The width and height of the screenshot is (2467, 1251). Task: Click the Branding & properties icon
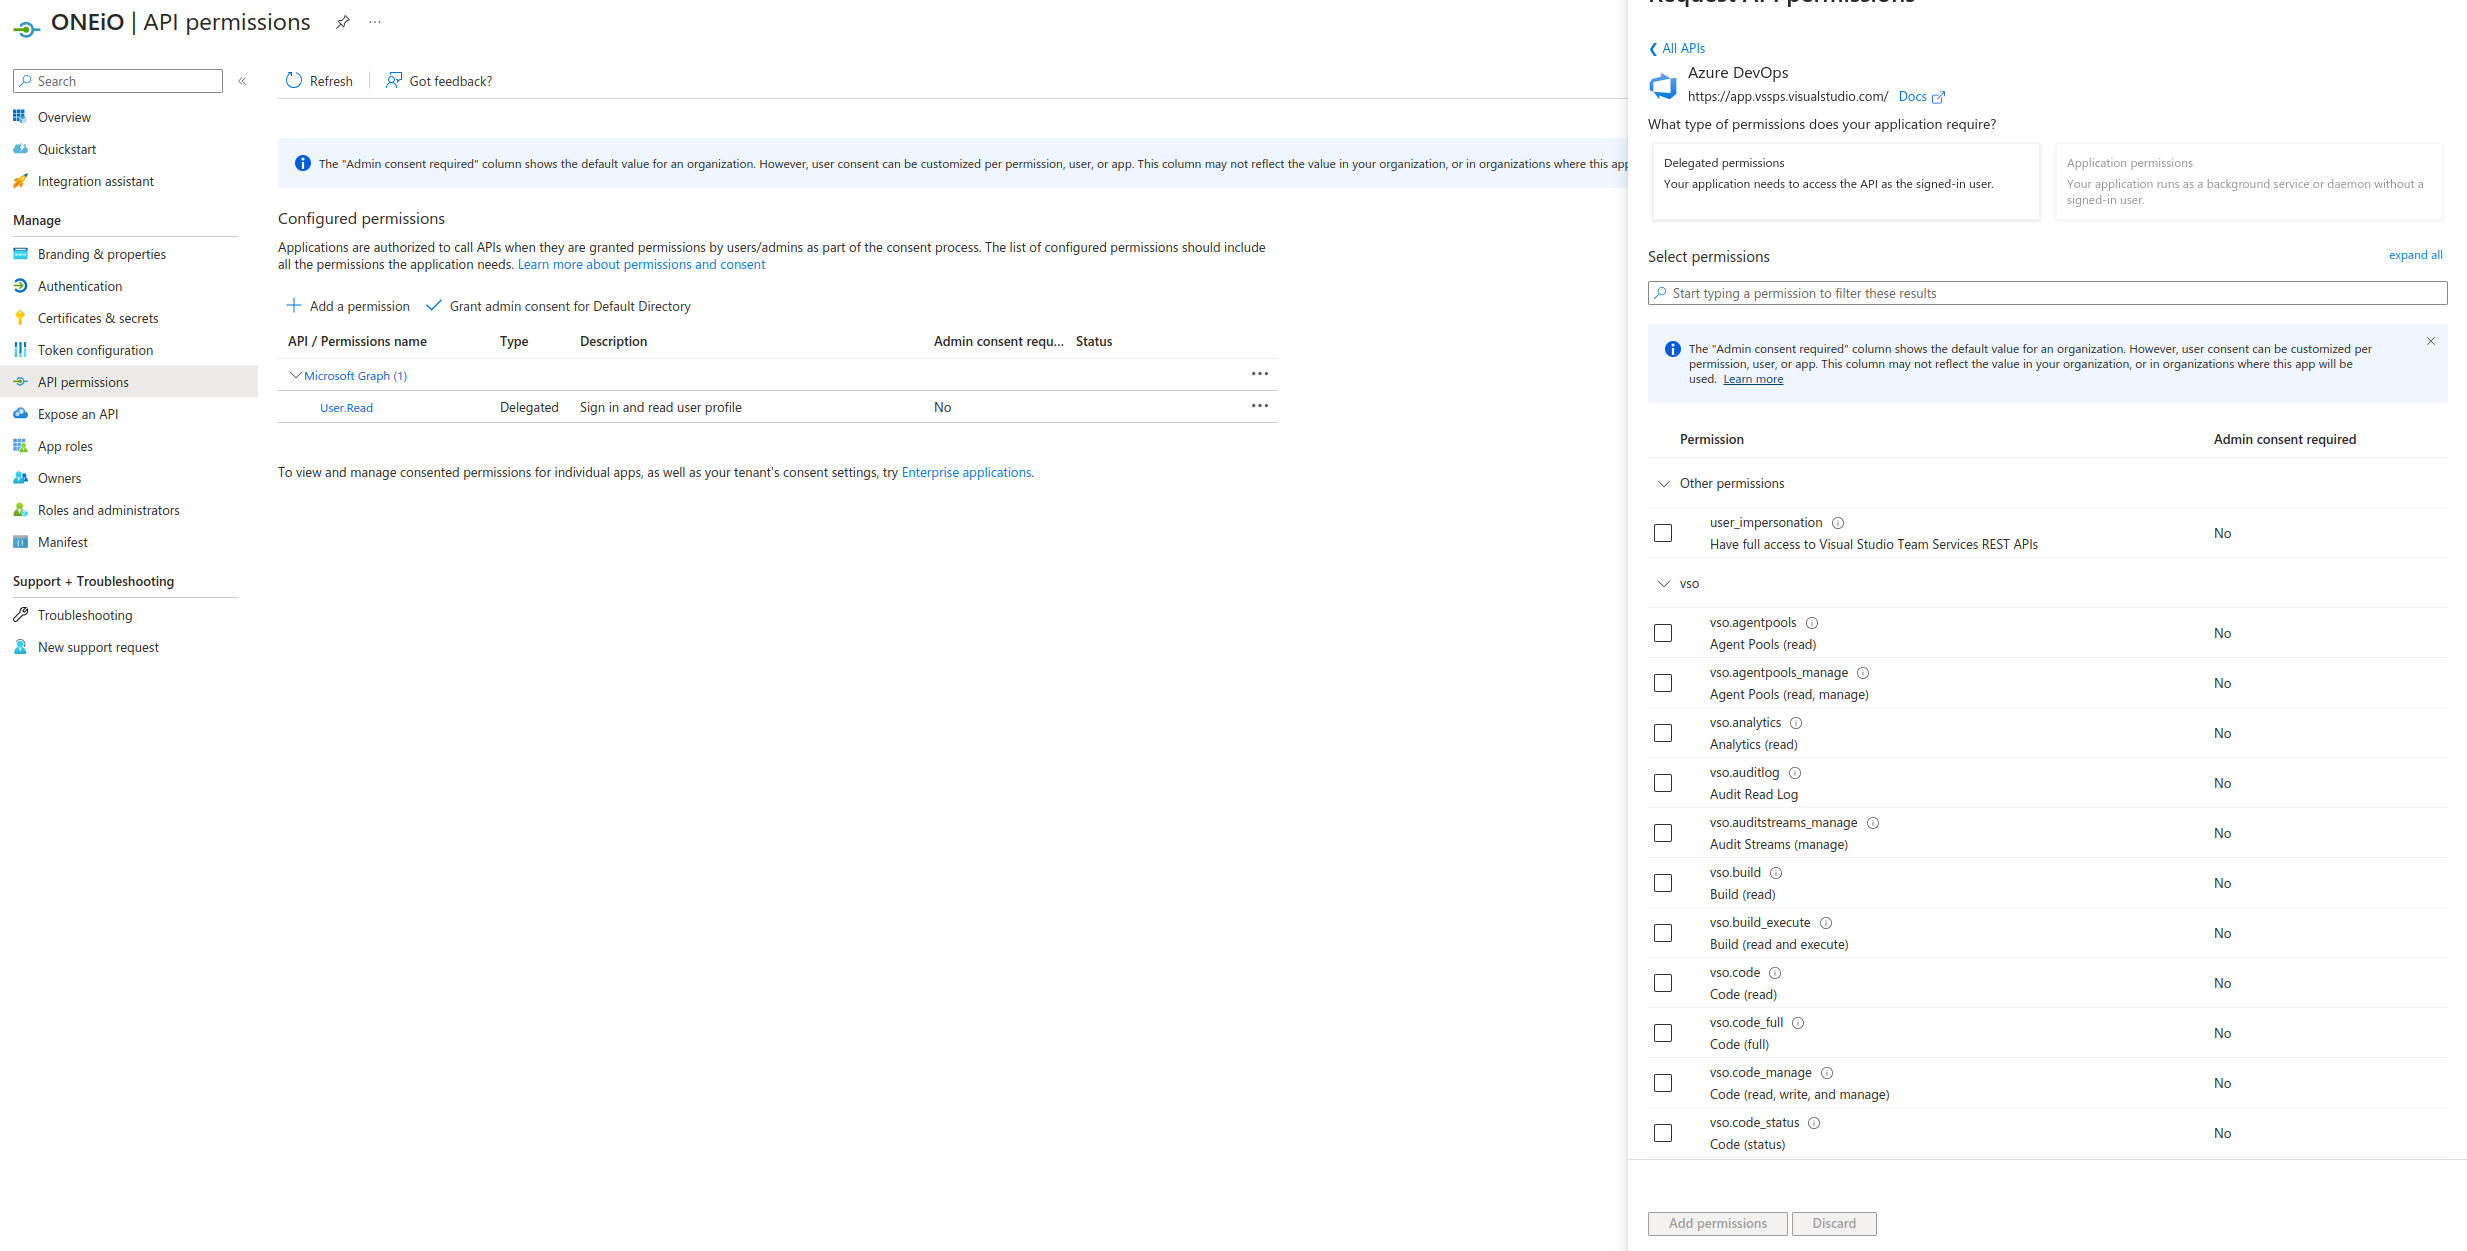20,254
